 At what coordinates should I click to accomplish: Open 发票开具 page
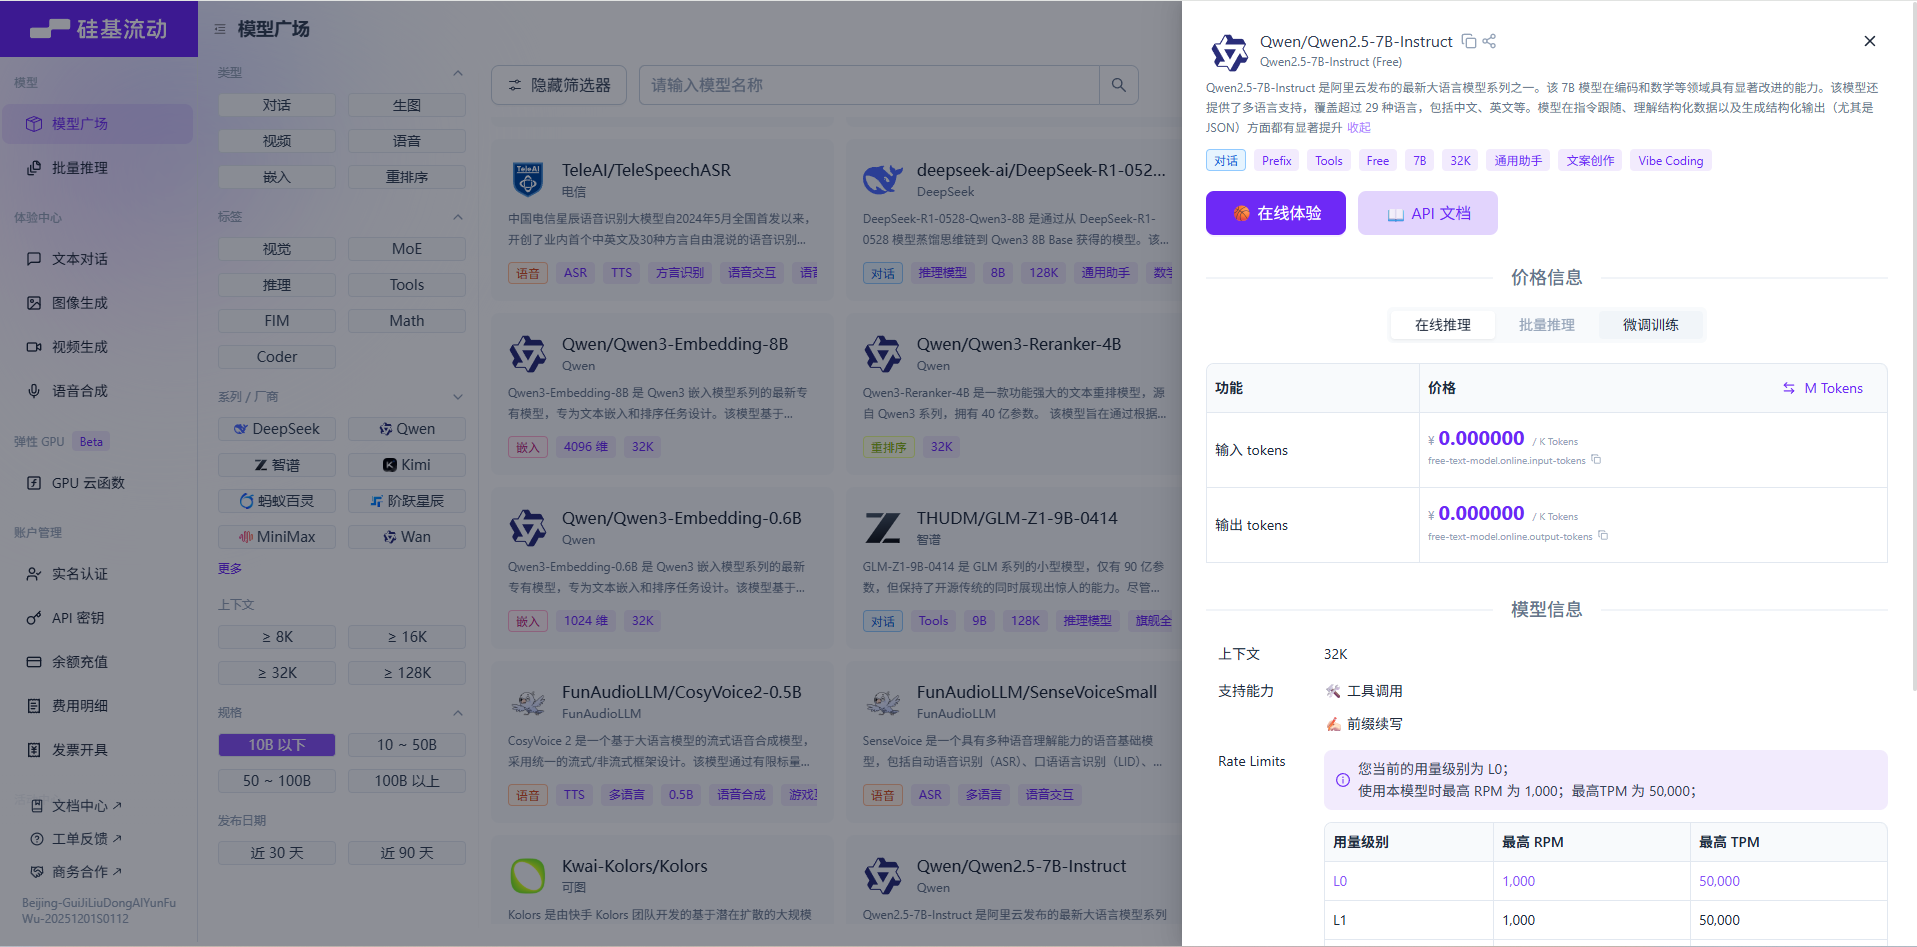pos(97,750)
